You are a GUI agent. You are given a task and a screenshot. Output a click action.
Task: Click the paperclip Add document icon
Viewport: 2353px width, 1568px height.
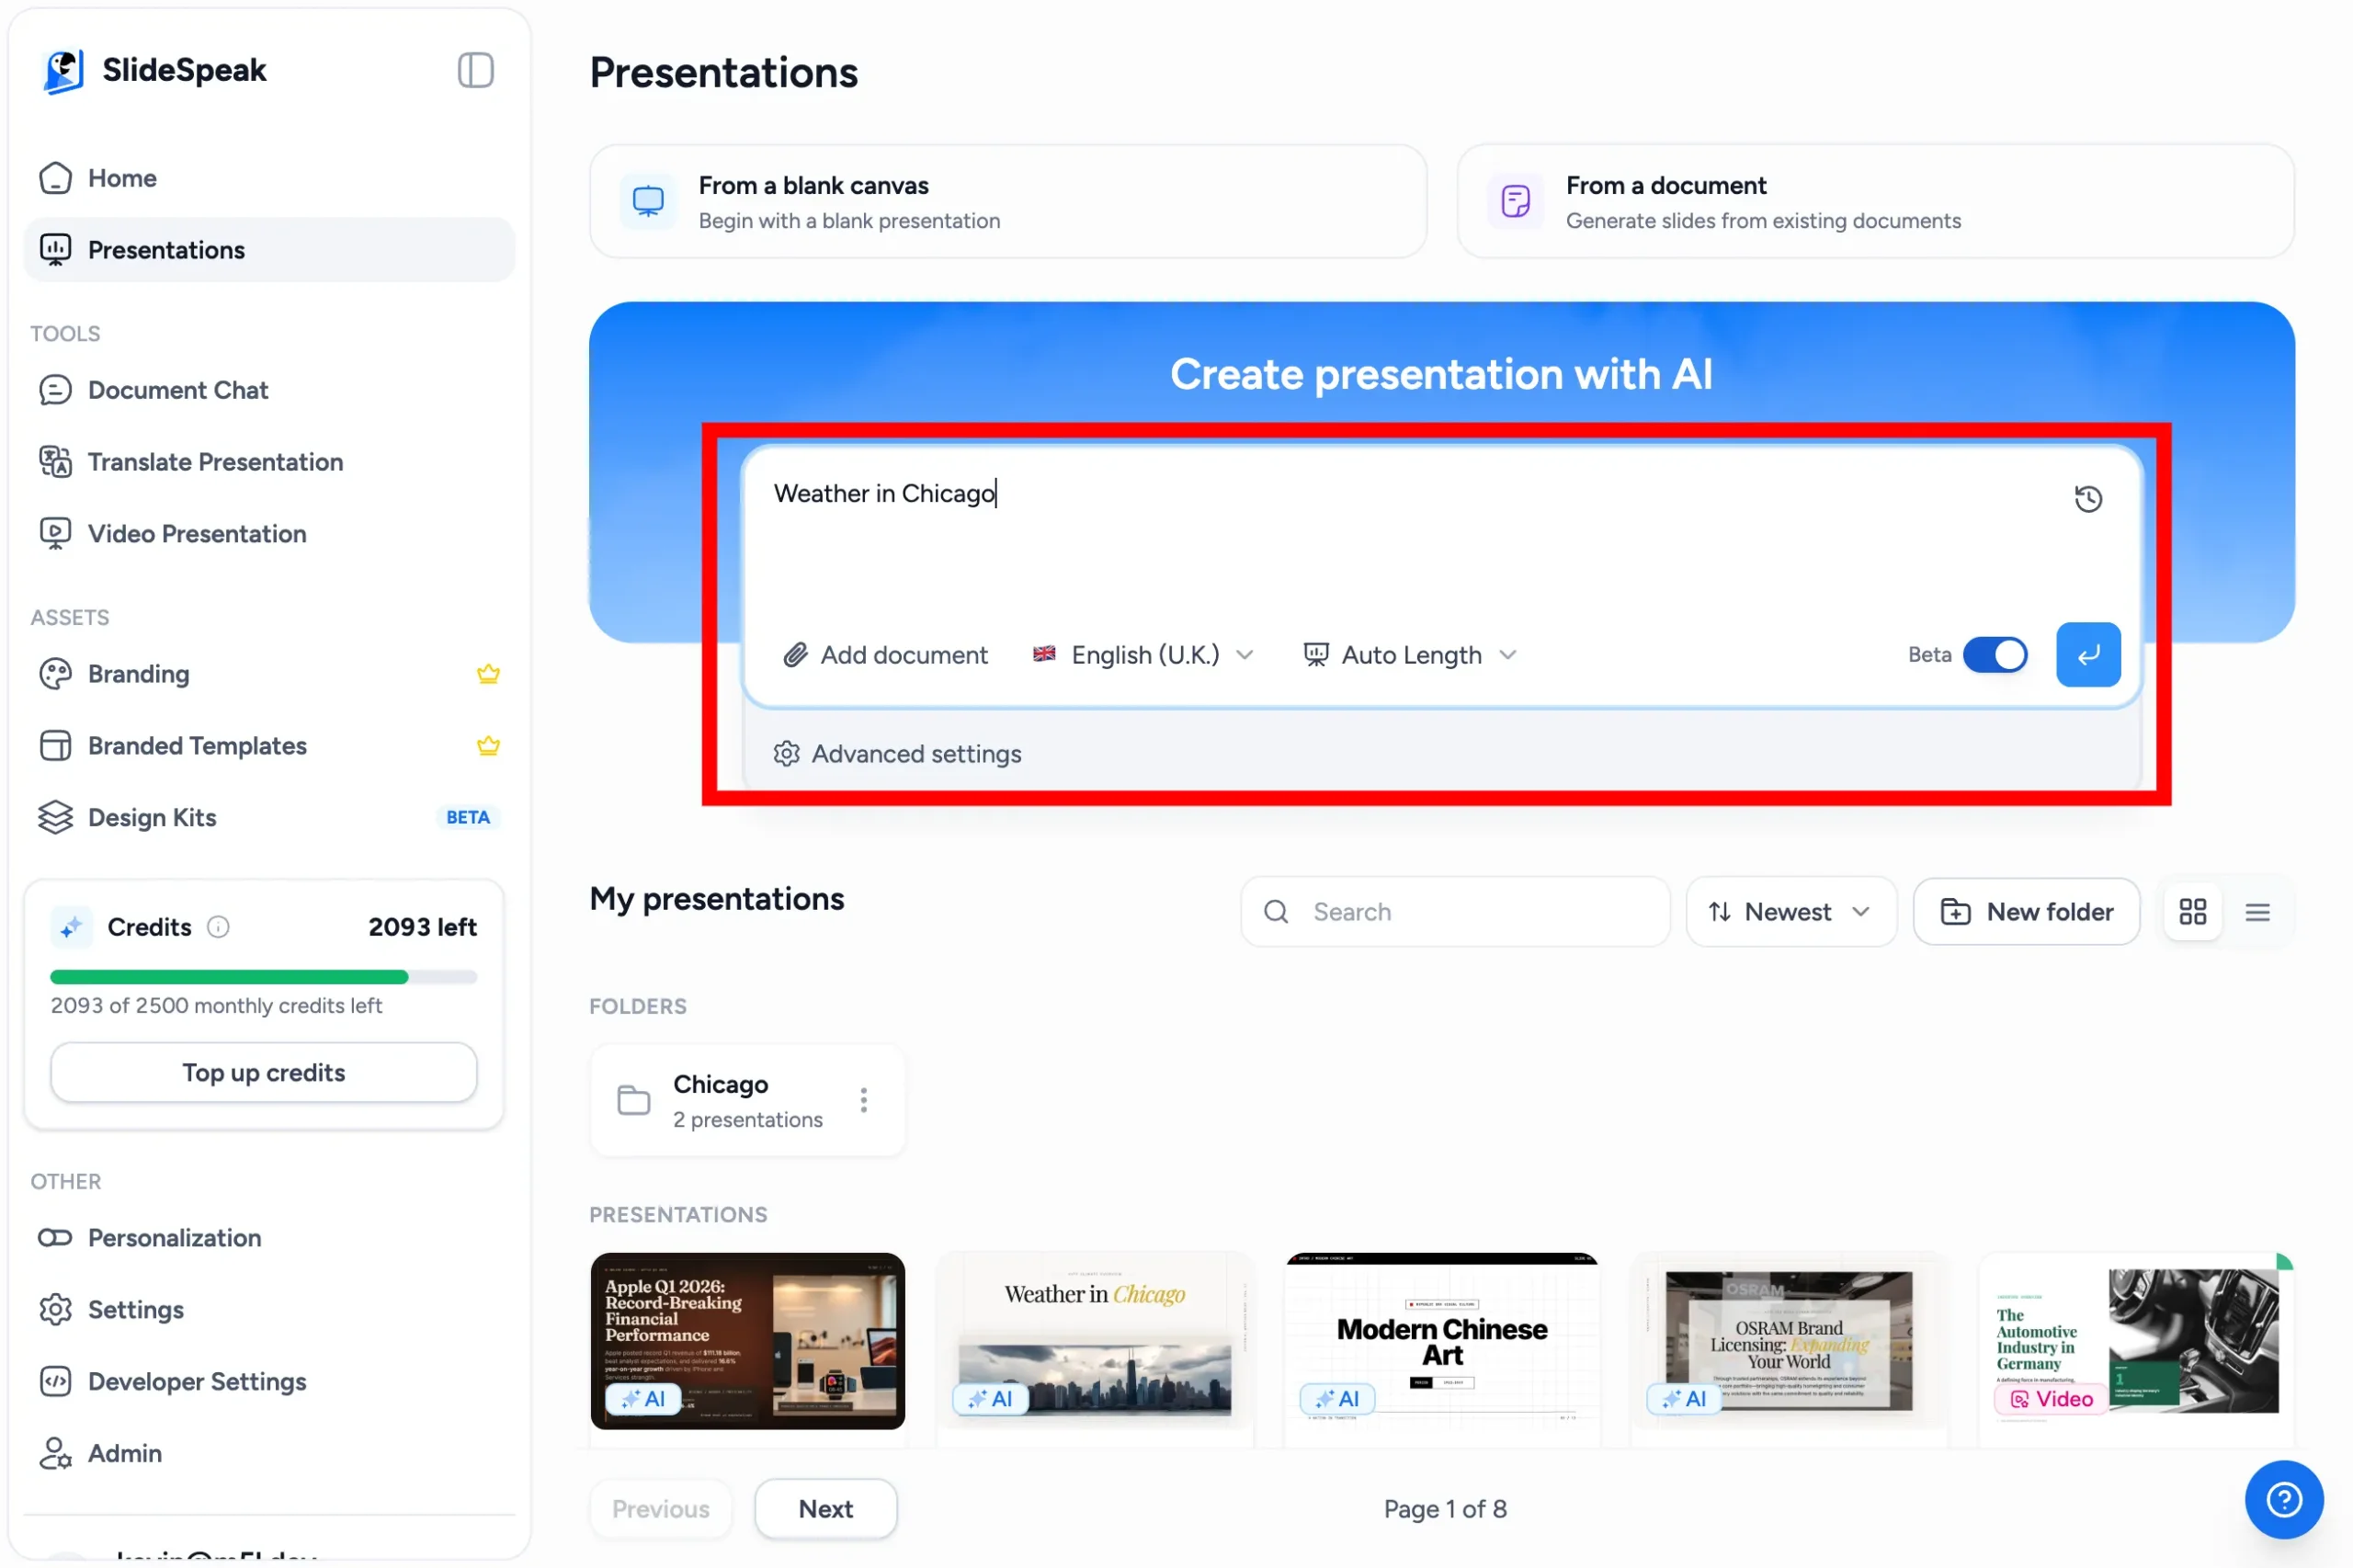[794, 655]
